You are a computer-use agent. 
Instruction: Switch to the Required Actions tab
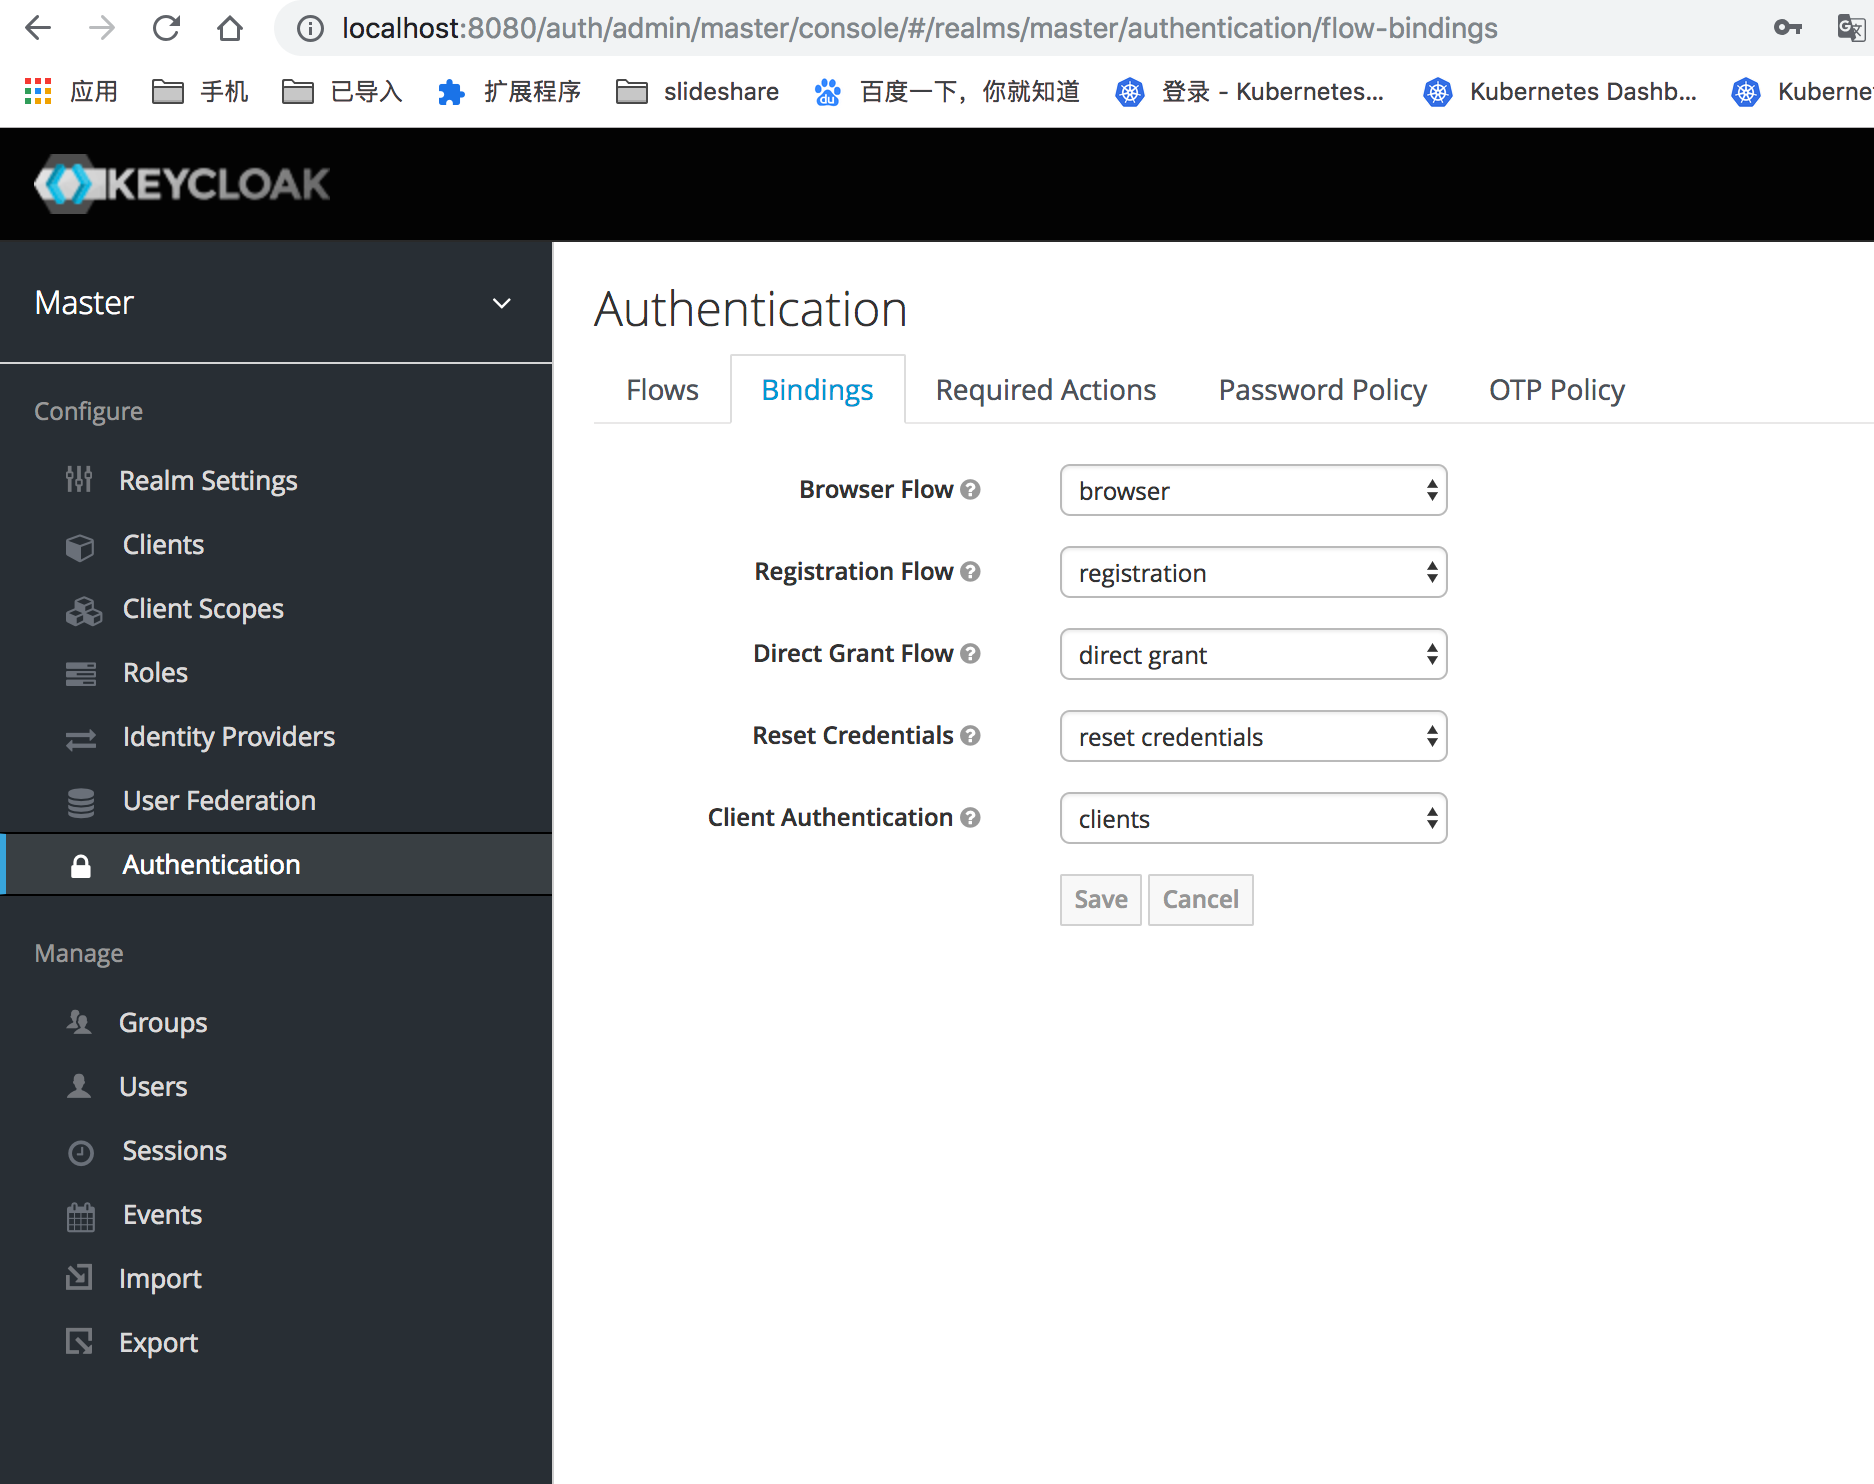click(x=1044, y=389)
